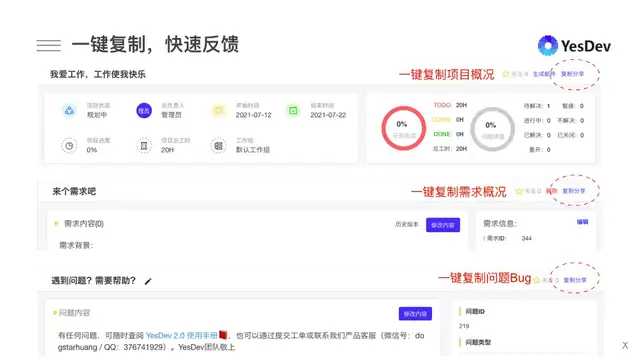Click the gray 0% issue progress ring

click(x=492, y=129)
